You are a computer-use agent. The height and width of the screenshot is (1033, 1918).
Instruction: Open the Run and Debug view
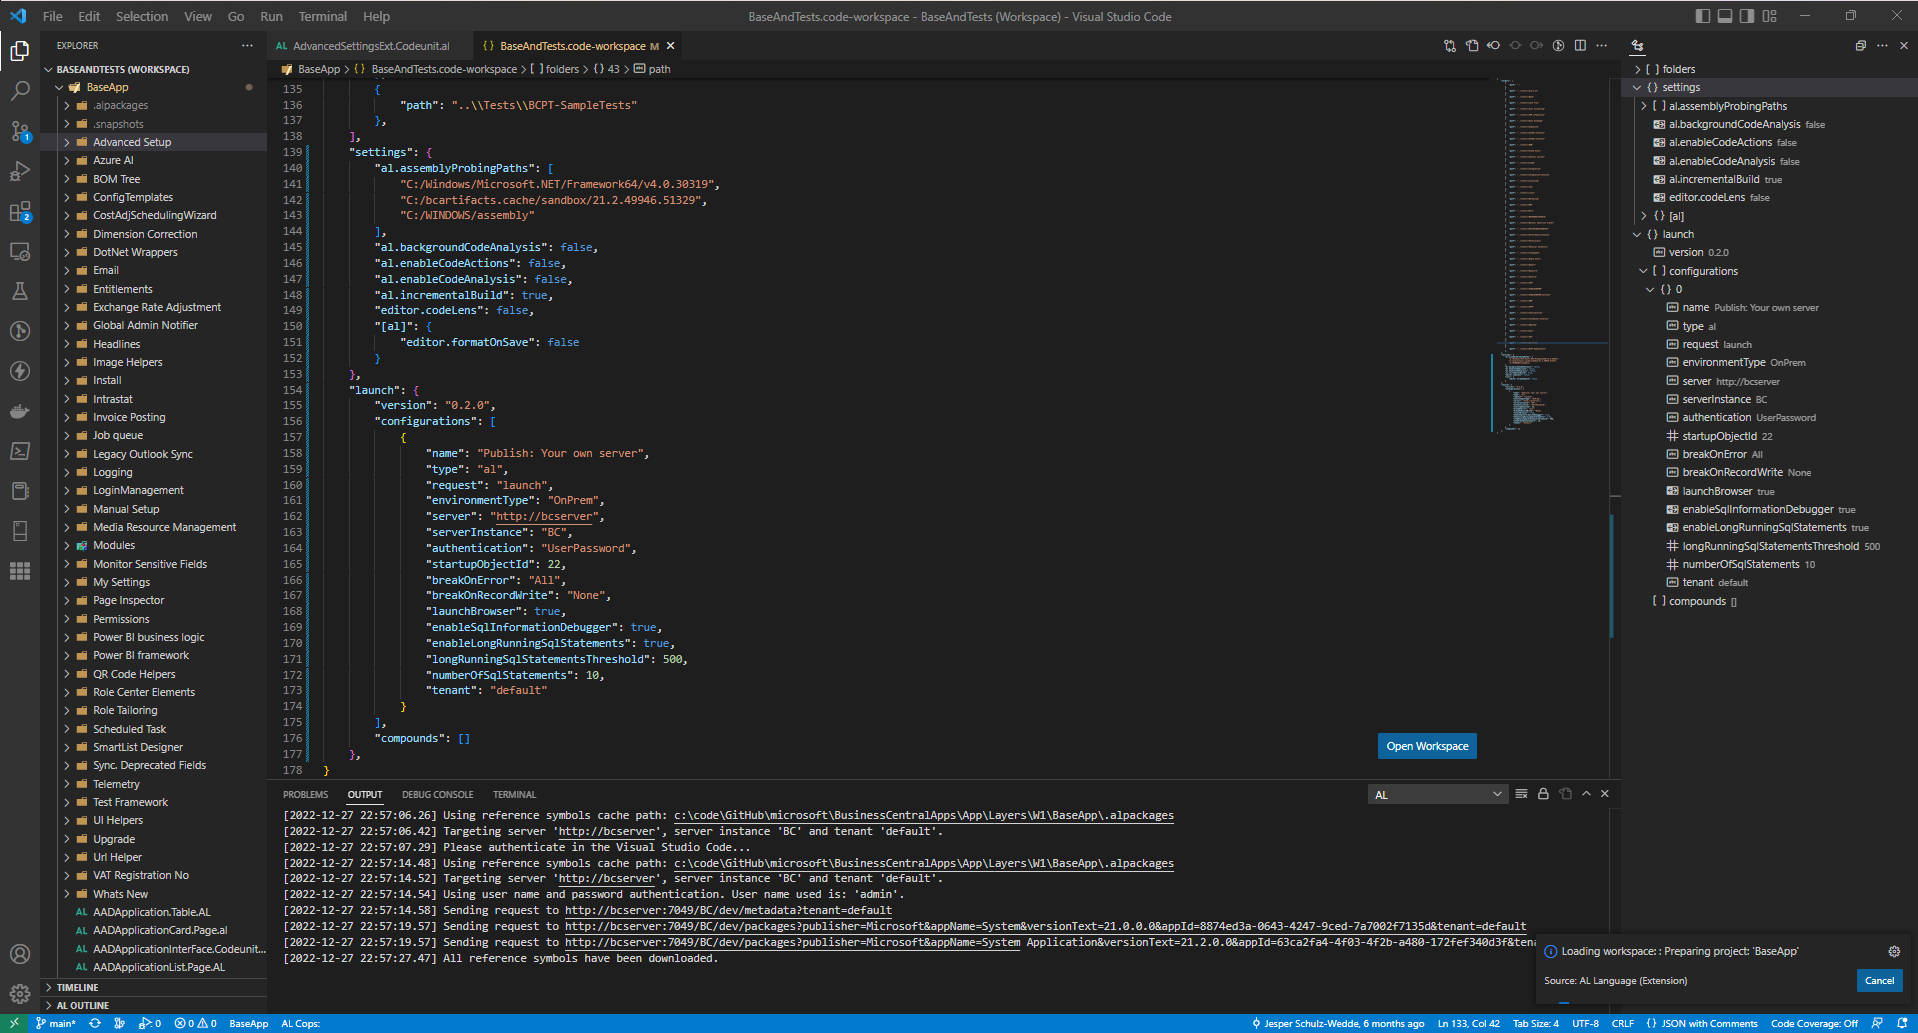tap(19, 171)
